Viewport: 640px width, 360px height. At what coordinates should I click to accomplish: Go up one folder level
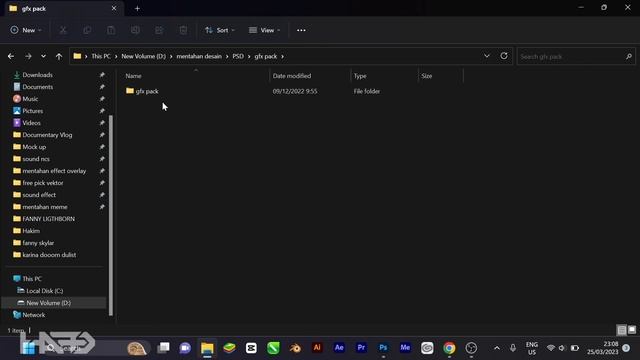pyautogui.click(x=59, y=56)
